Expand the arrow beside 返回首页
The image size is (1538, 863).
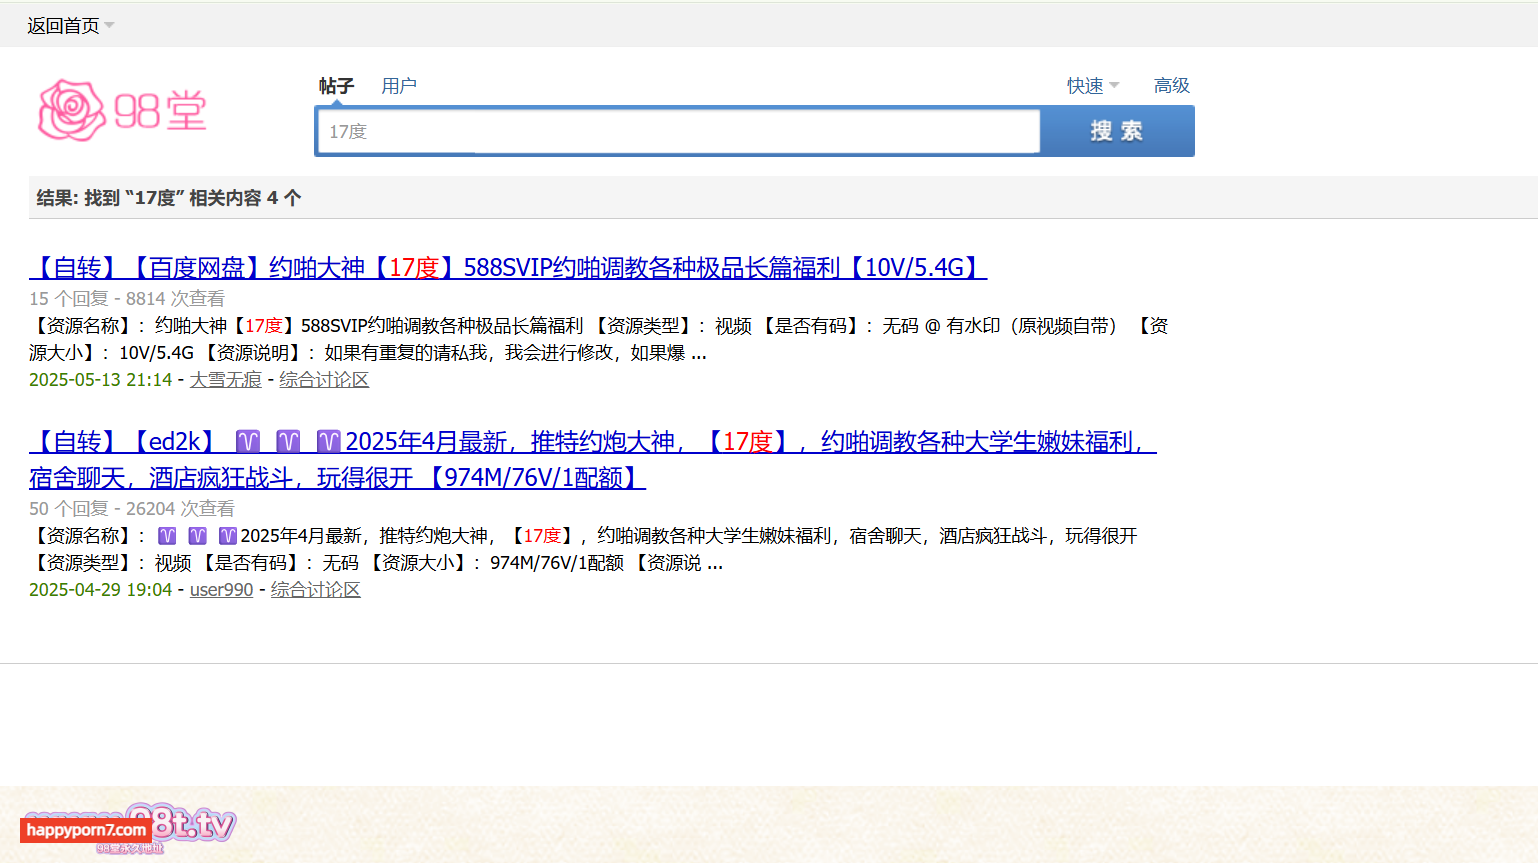[110, 26]
